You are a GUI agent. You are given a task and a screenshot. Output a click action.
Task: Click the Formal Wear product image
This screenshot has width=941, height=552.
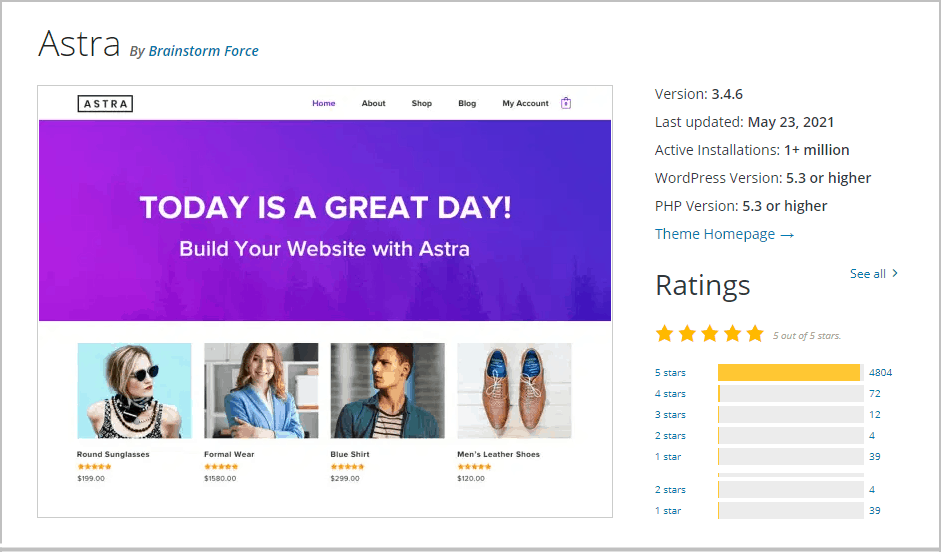point(261,391)
